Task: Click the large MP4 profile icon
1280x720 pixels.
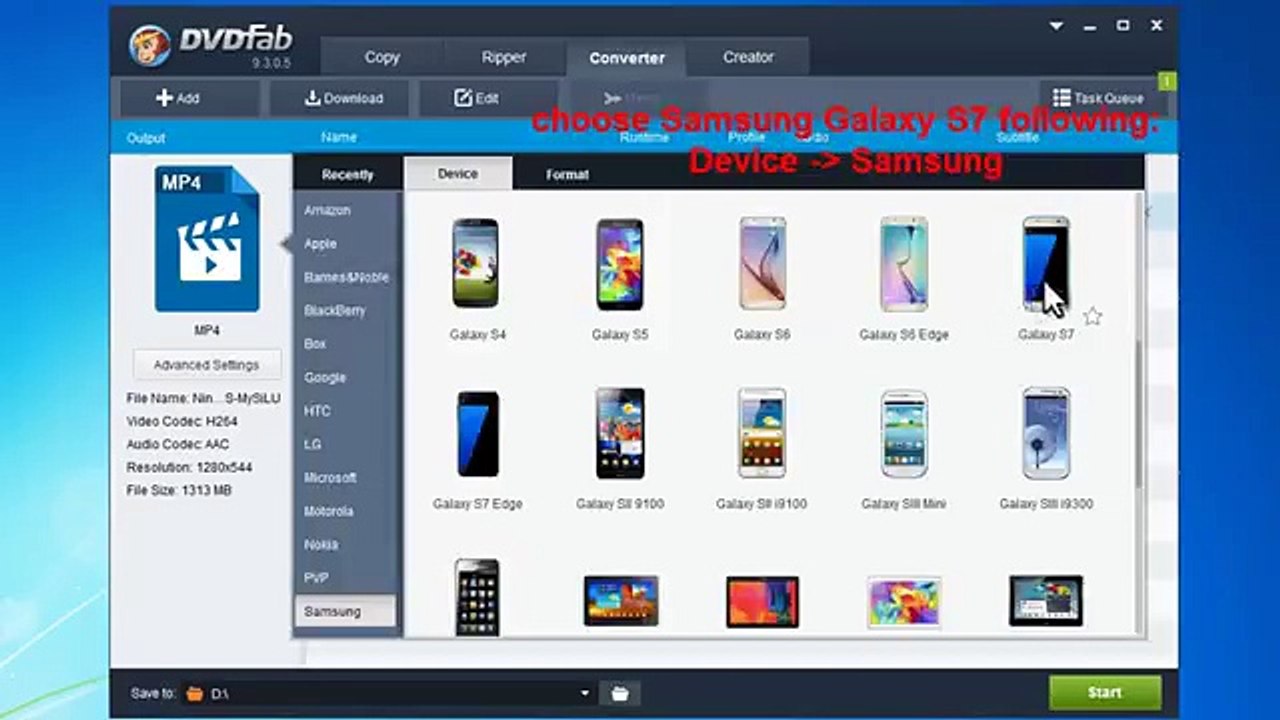Action: coord(207,239)
